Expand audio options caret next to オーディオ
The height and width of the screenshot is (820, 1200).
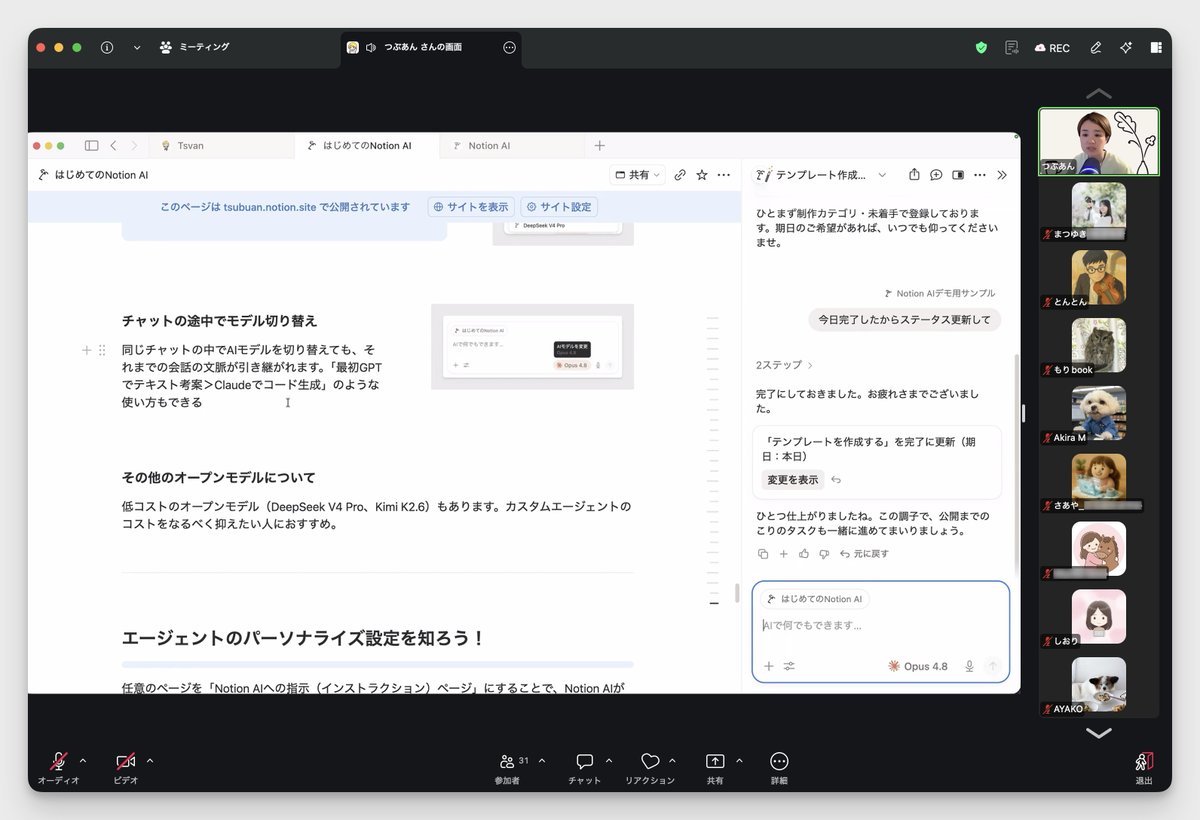pyautogui.click(x=83, y=760)
